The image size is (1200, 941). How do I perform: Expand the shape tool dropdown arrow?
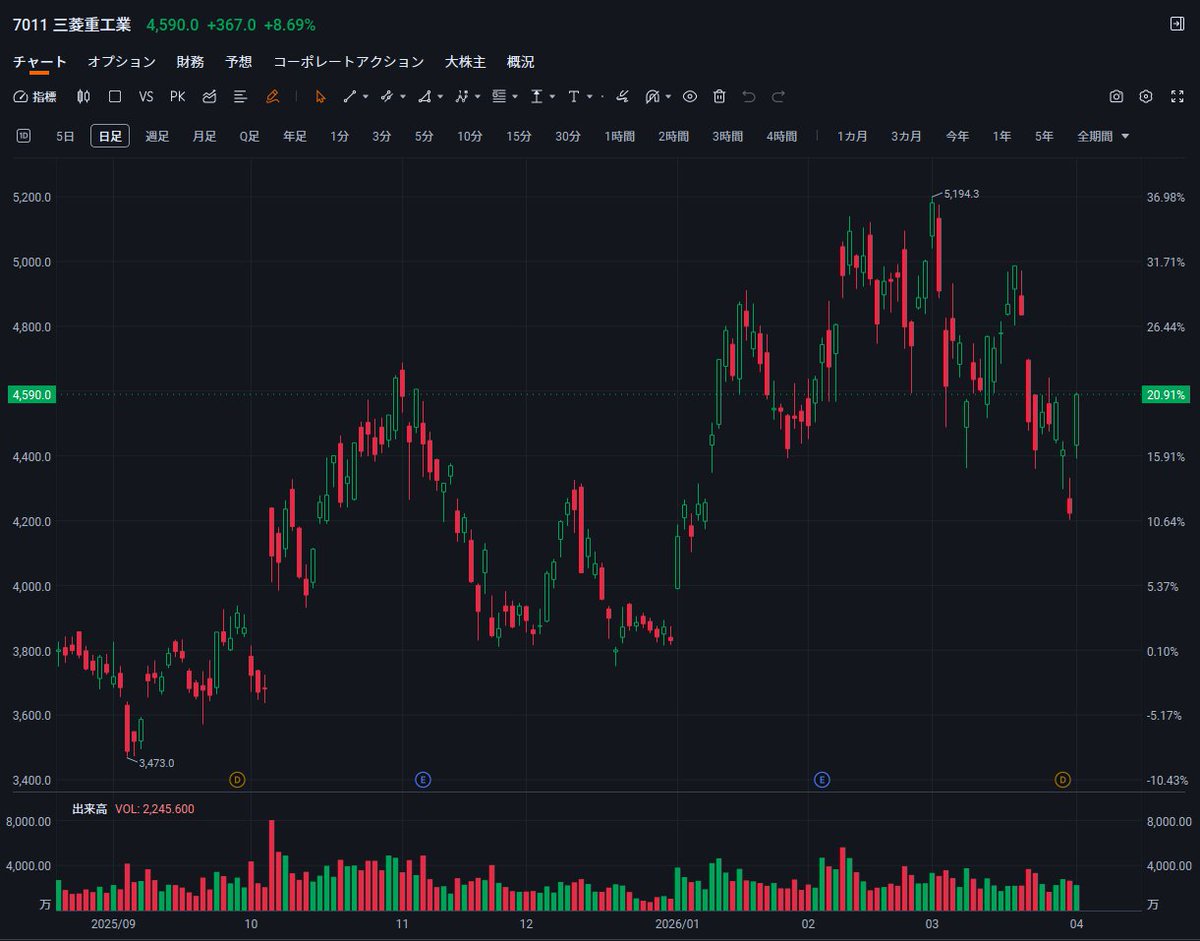tap(440, 97)
